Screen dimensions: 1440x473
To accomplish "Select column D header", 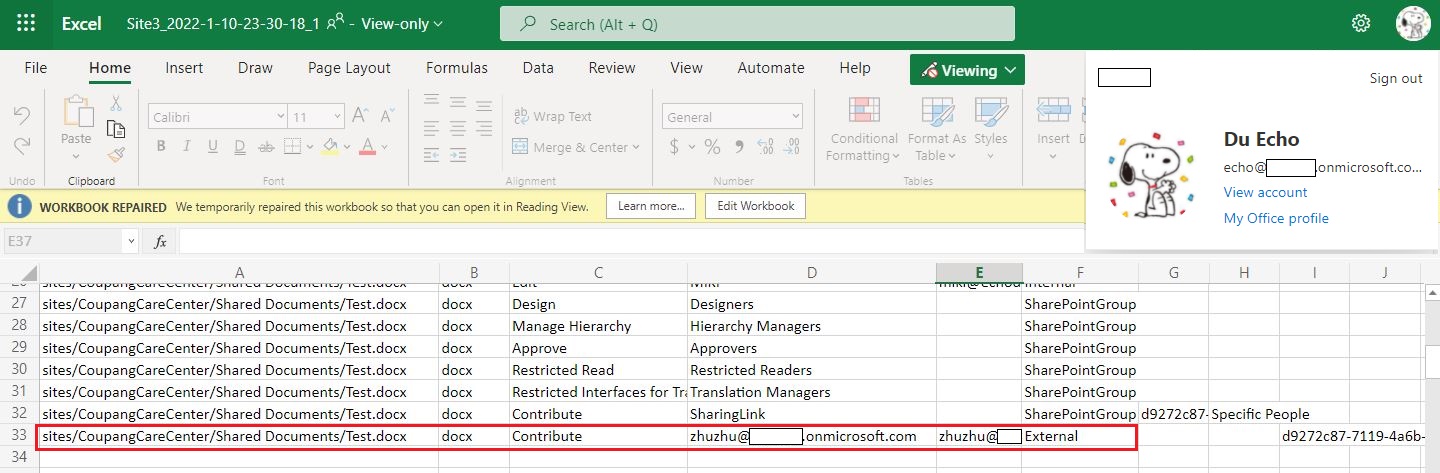I will (x=812, y=273).
